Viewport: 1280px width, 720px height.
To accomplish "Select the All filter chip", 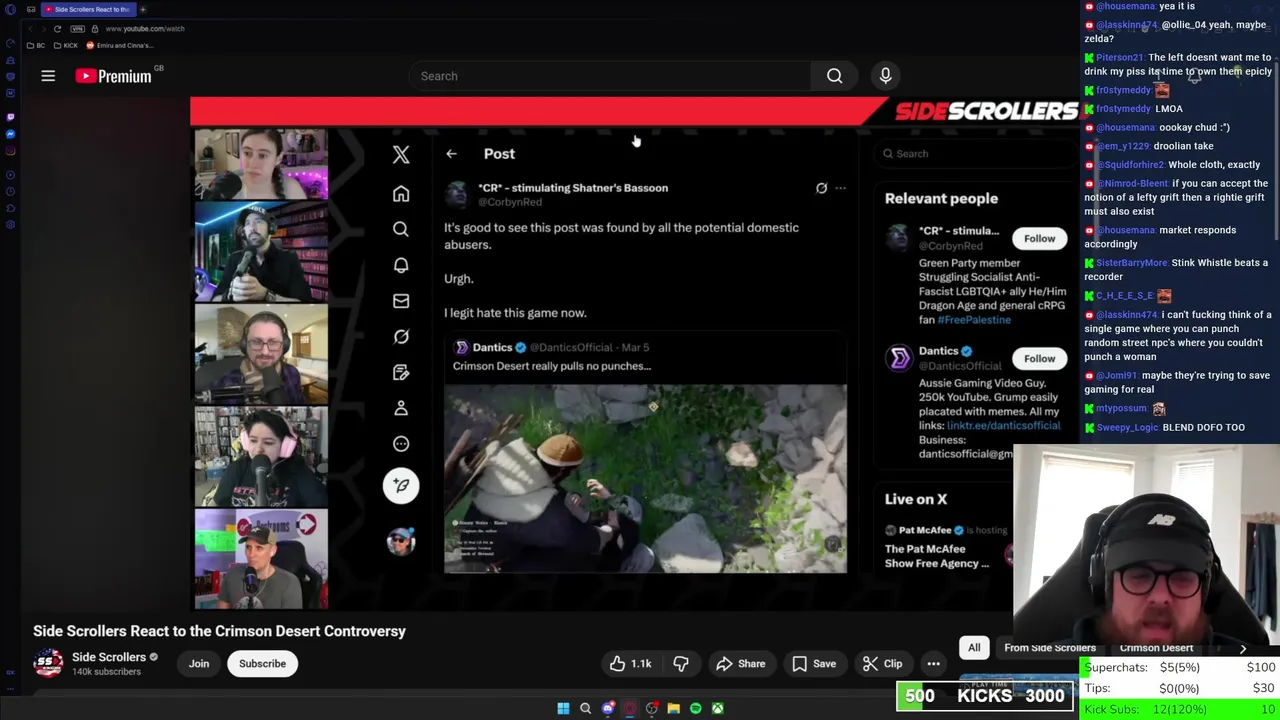I will 974,648.
